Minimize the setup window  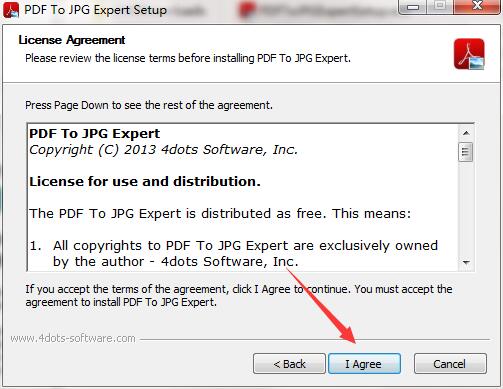tap(413, 7)
